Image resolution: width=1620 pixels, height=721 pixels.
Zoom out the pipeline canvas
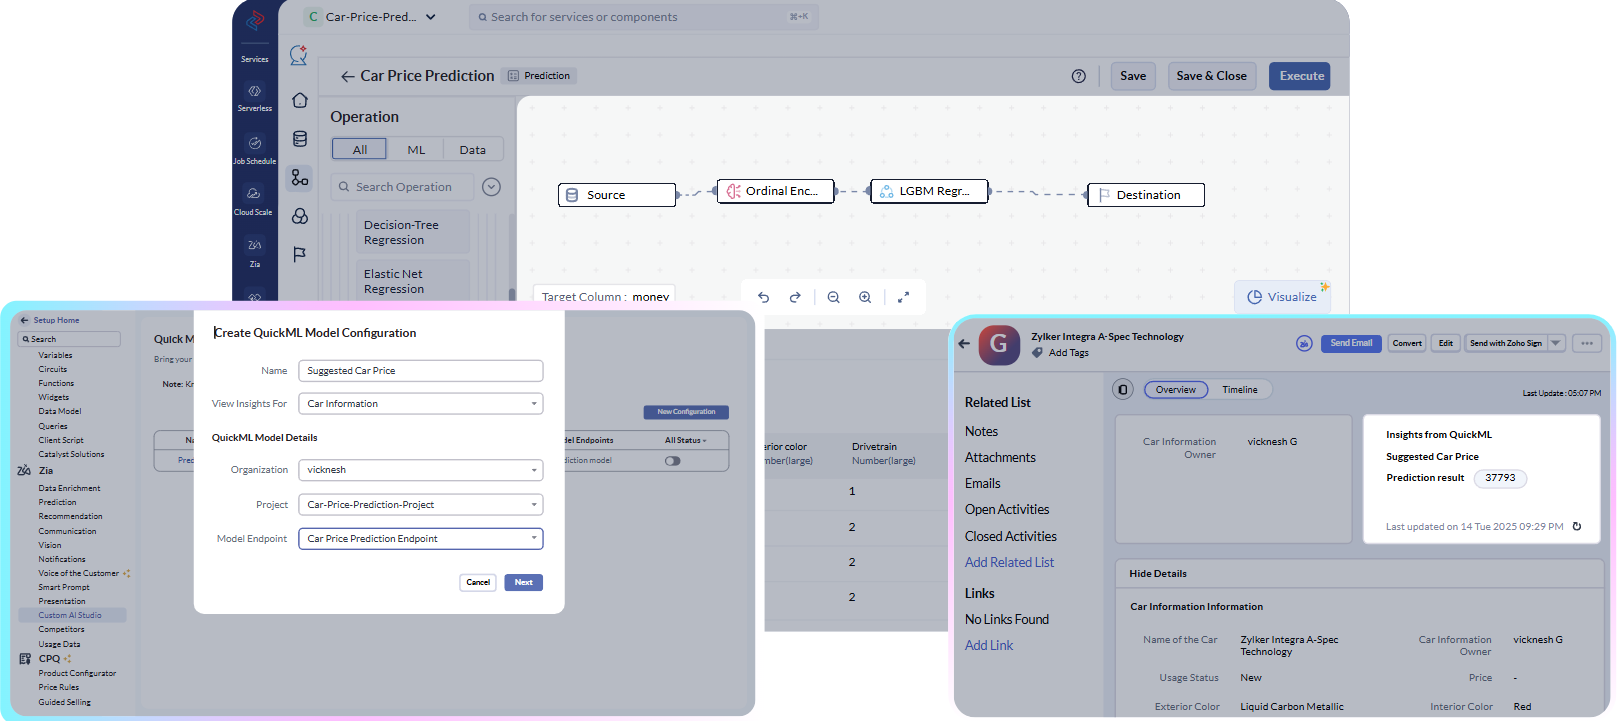point(833,297)
